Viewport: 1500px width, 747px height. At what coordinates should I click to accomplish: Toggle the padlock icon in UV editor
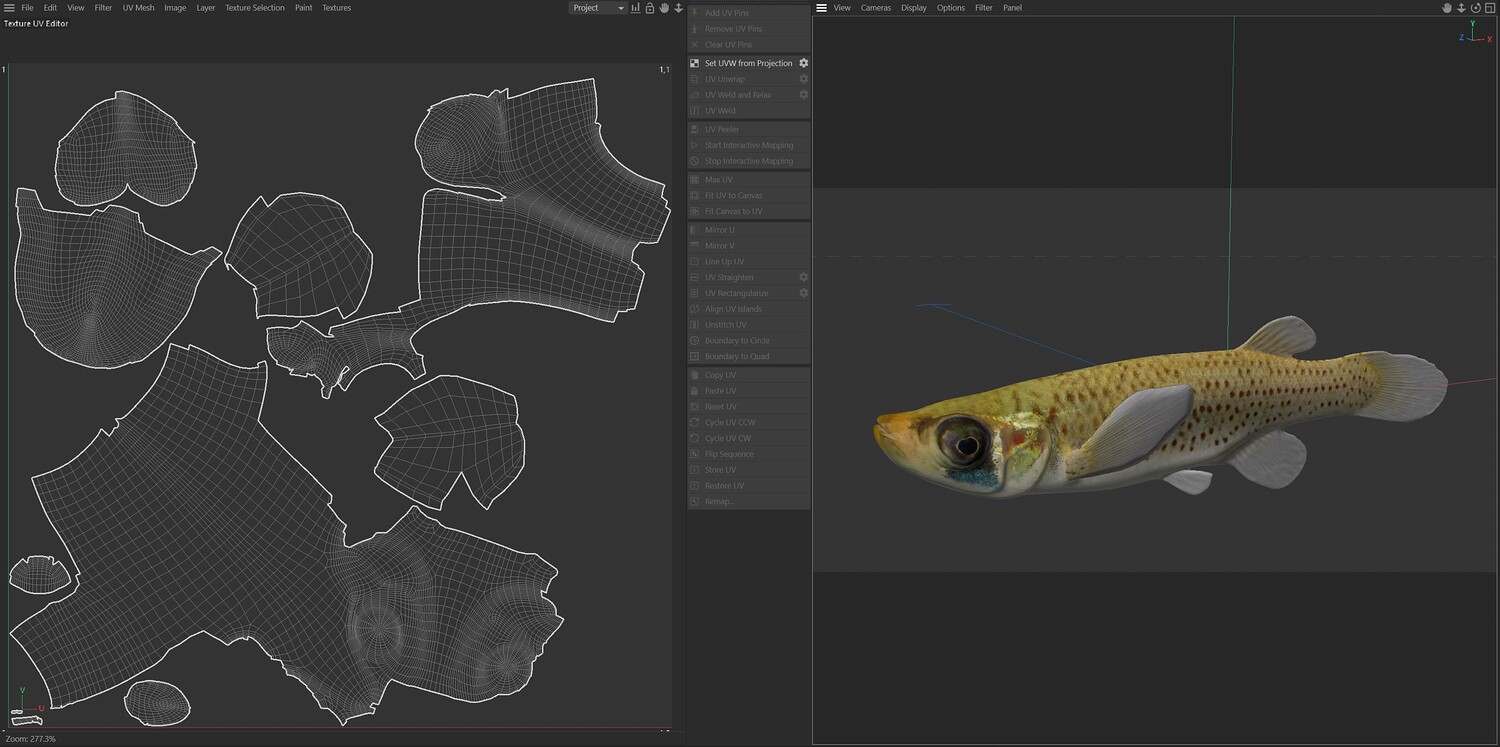pyautogui.click(x=650, y=8)
